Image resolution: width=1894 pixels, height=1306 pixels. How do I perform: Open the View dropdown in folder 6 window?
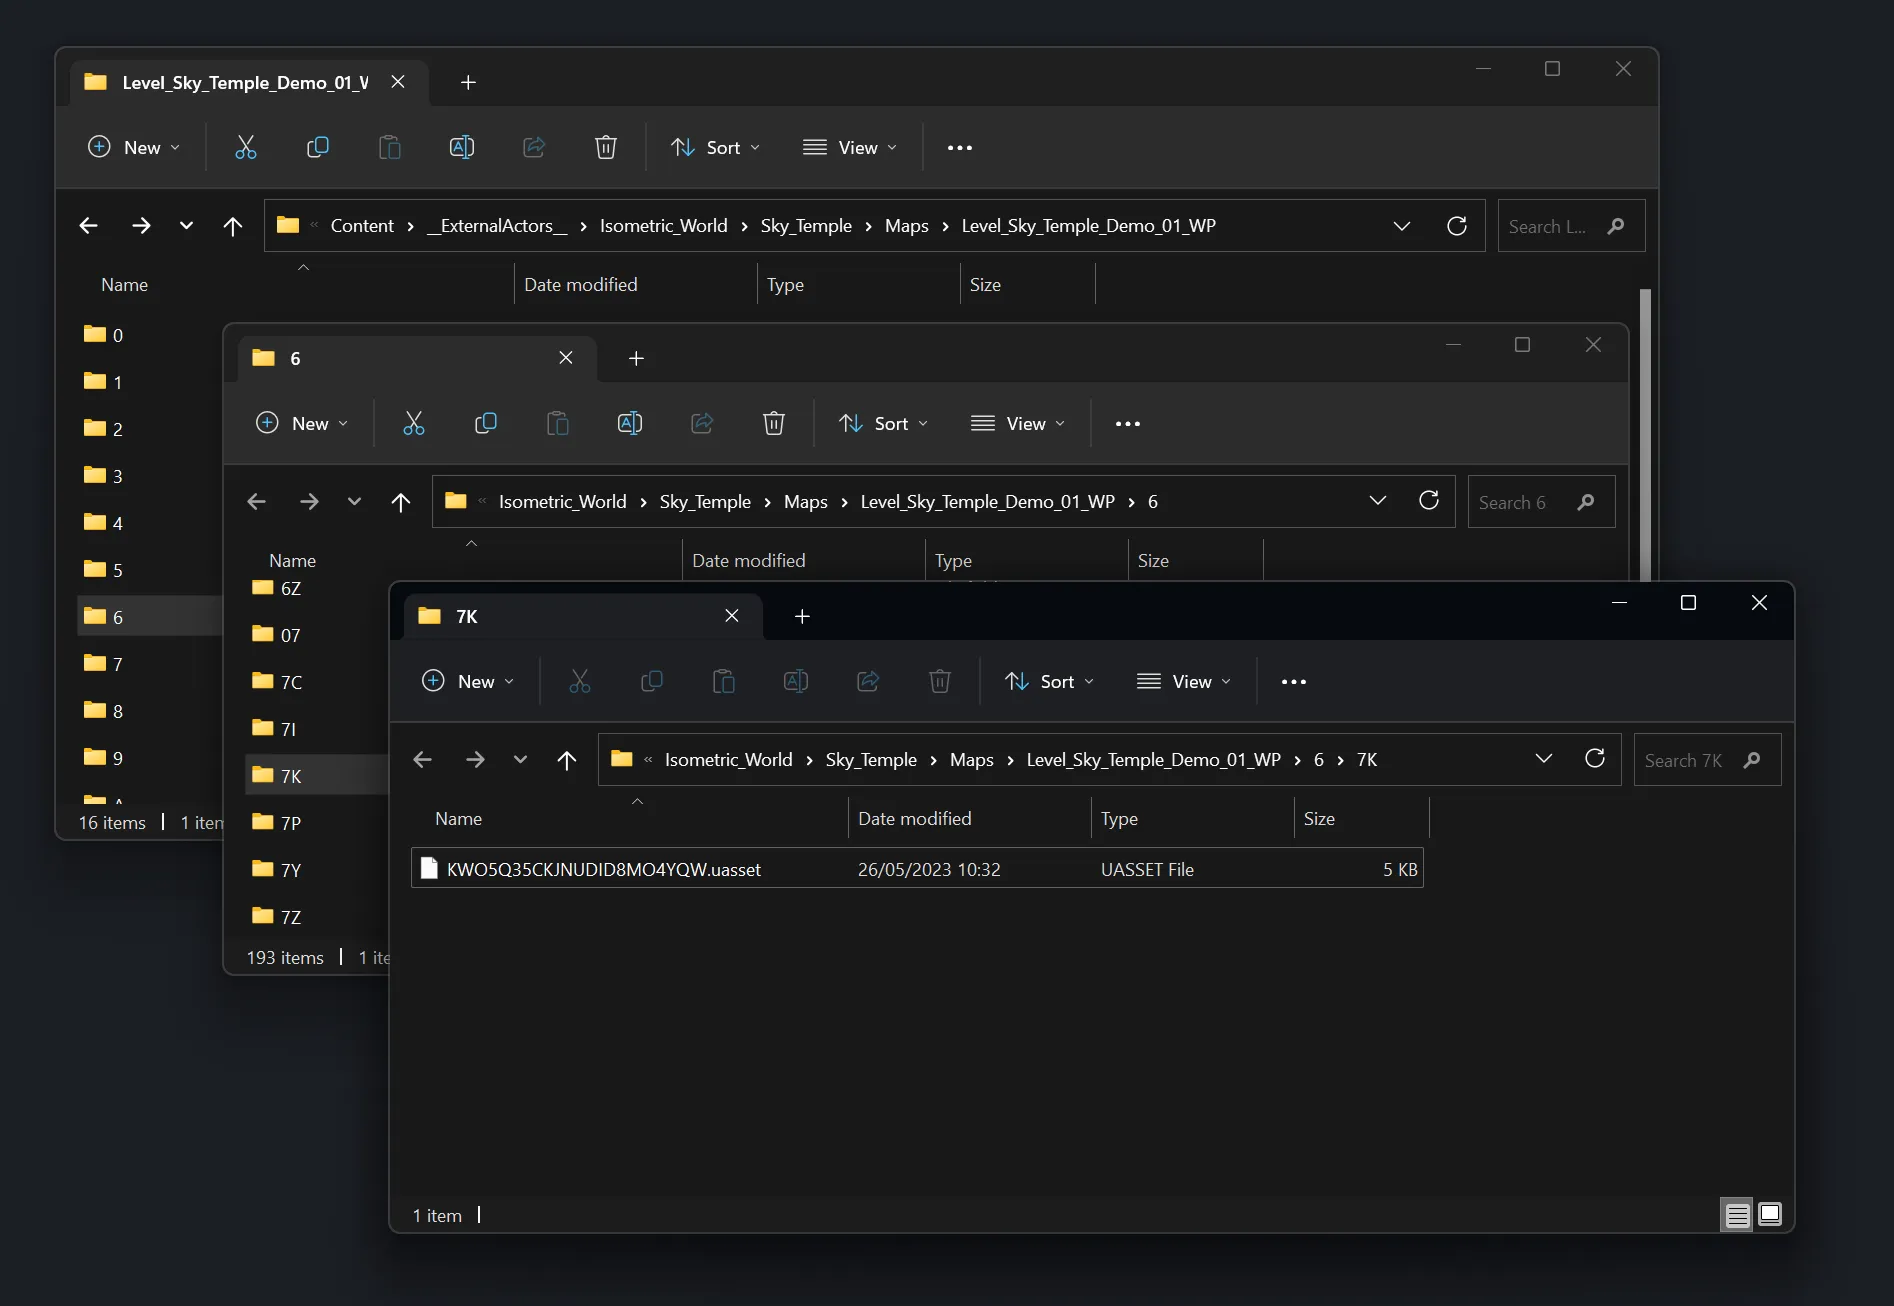click(1016, 423)
